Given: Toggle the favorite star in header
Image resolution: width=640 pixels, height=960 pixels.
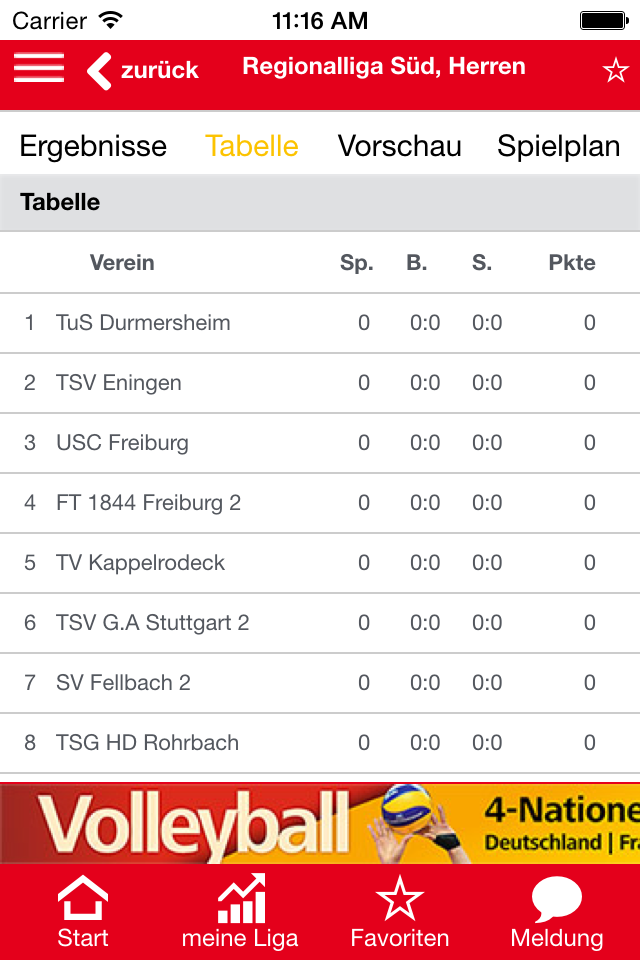Looking at the screenshot, I should tap(613, 70).
